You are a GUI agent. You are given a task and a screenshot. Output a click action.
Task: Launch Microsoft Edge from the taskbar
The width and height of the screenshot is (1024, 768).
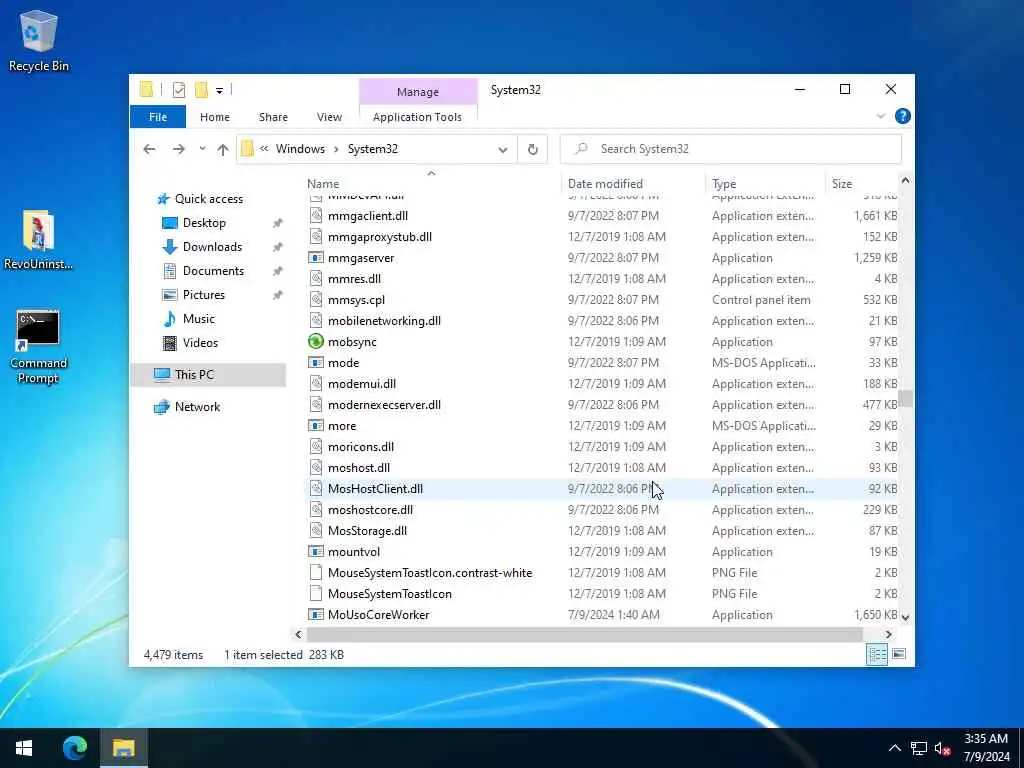pos(74,748)
